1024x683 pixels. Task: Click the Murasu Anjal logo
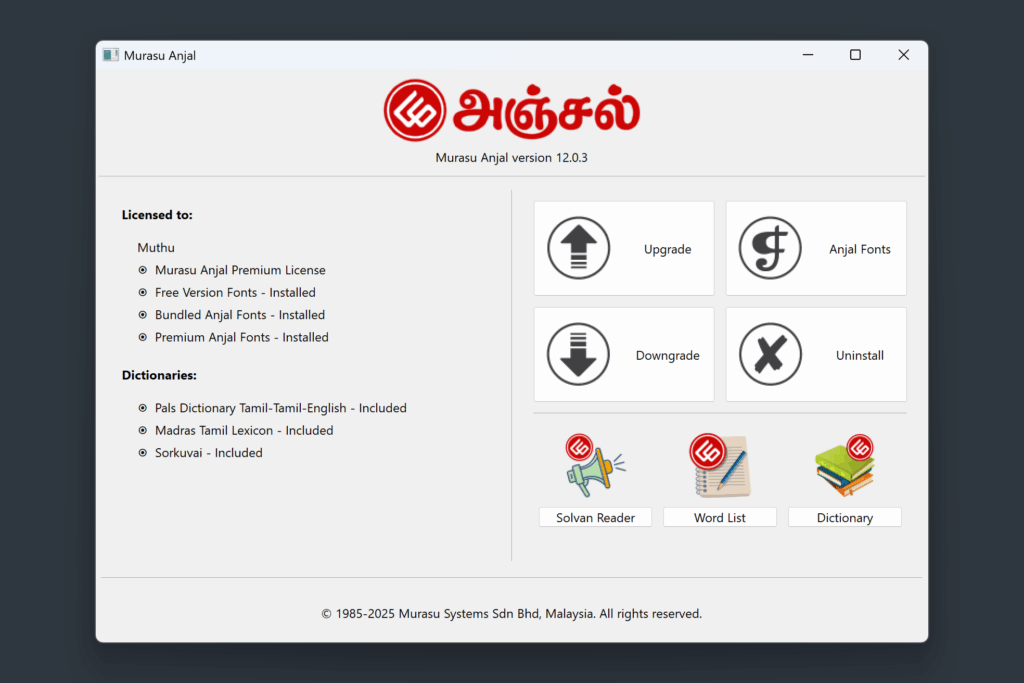[511, 110]
